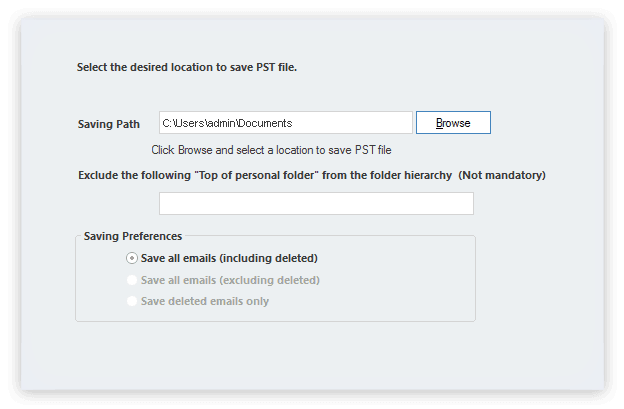This screenshot has height=409, width=624.
Task: Click the 'Saving Preferences' group title
Action: click(133, 237)
